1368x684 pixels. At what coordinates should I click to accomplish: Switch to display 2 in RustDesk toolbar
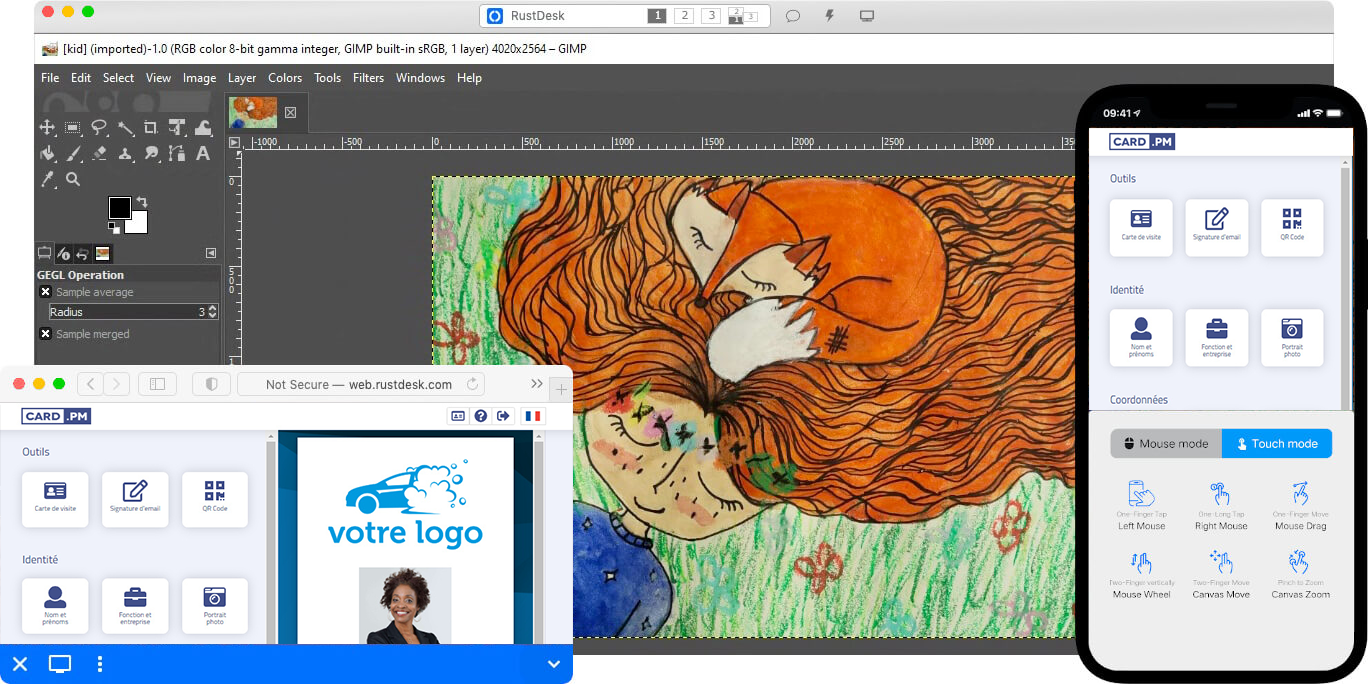(x=684, y=16)
